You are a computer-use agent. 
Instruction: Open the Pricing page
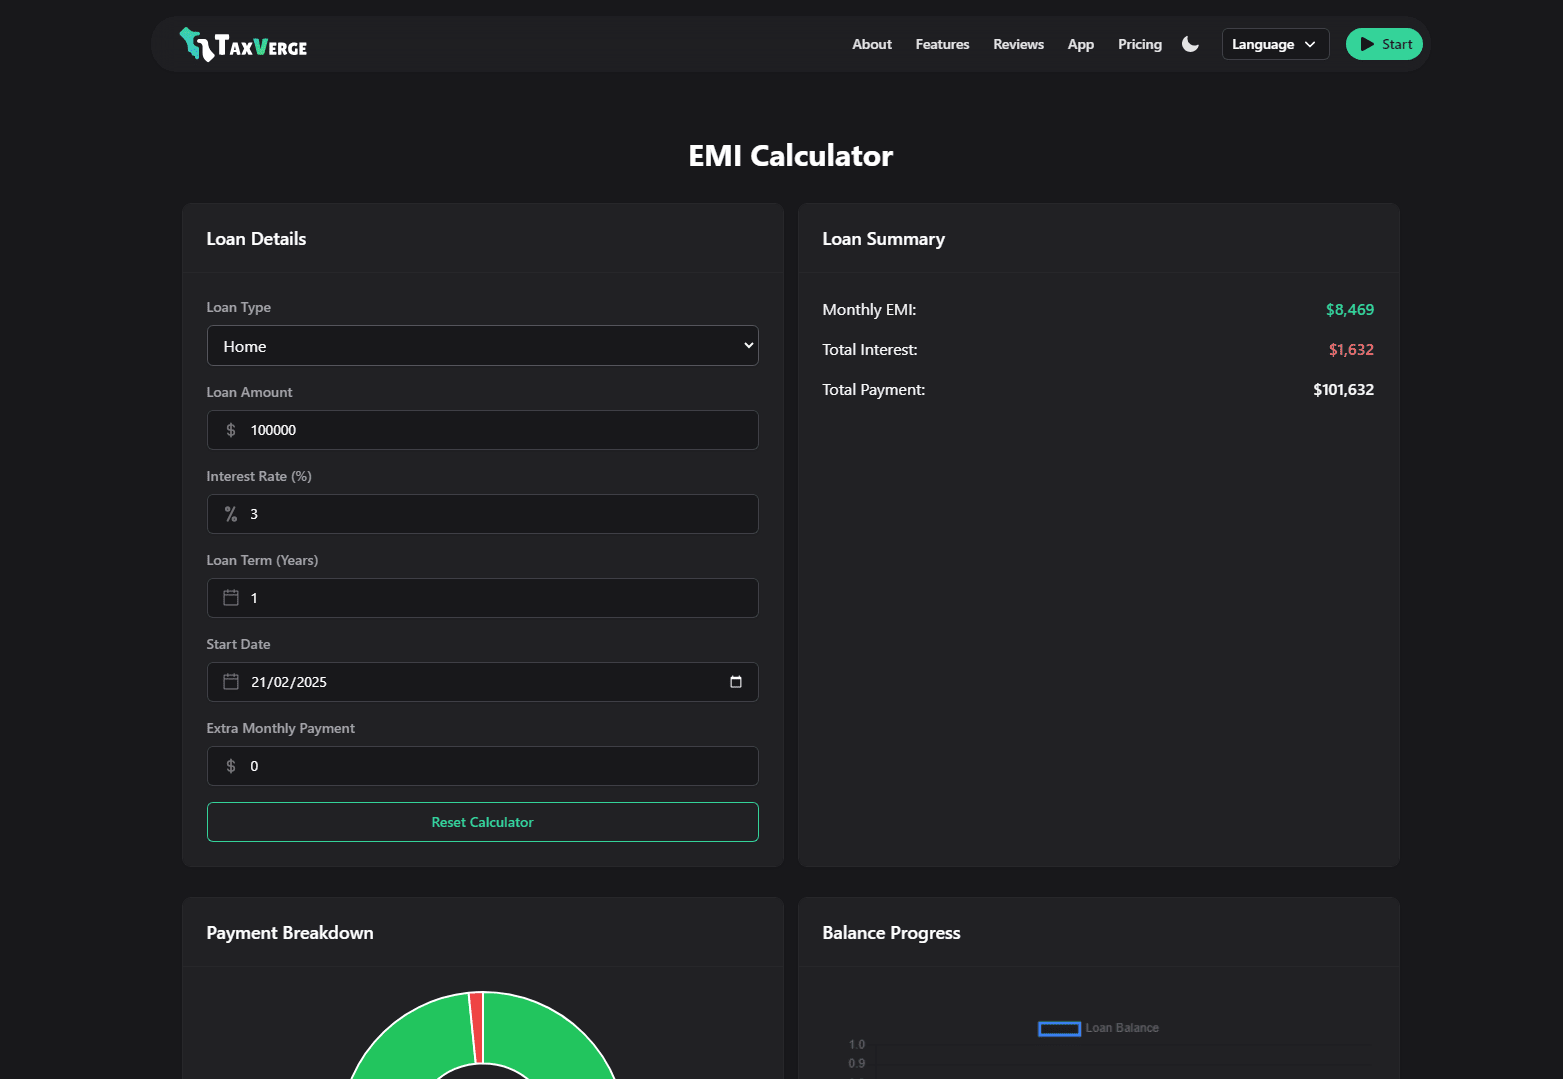tap(1140, 44)
